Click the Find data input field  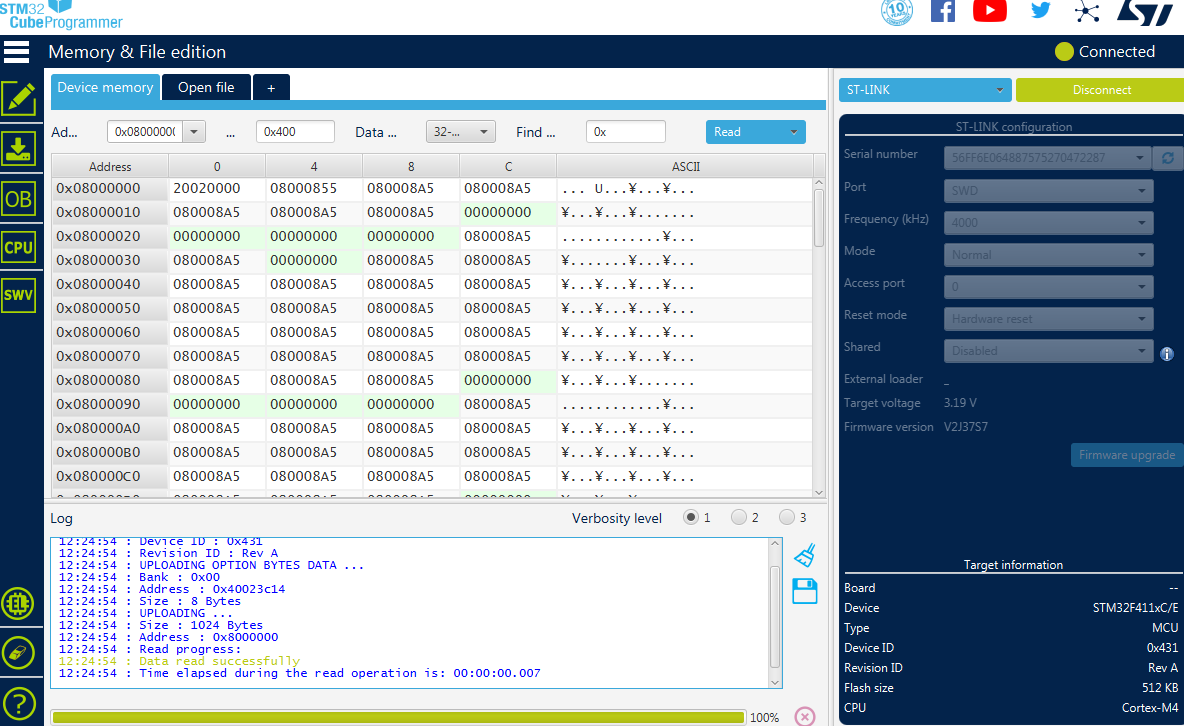tap(625, 131)
